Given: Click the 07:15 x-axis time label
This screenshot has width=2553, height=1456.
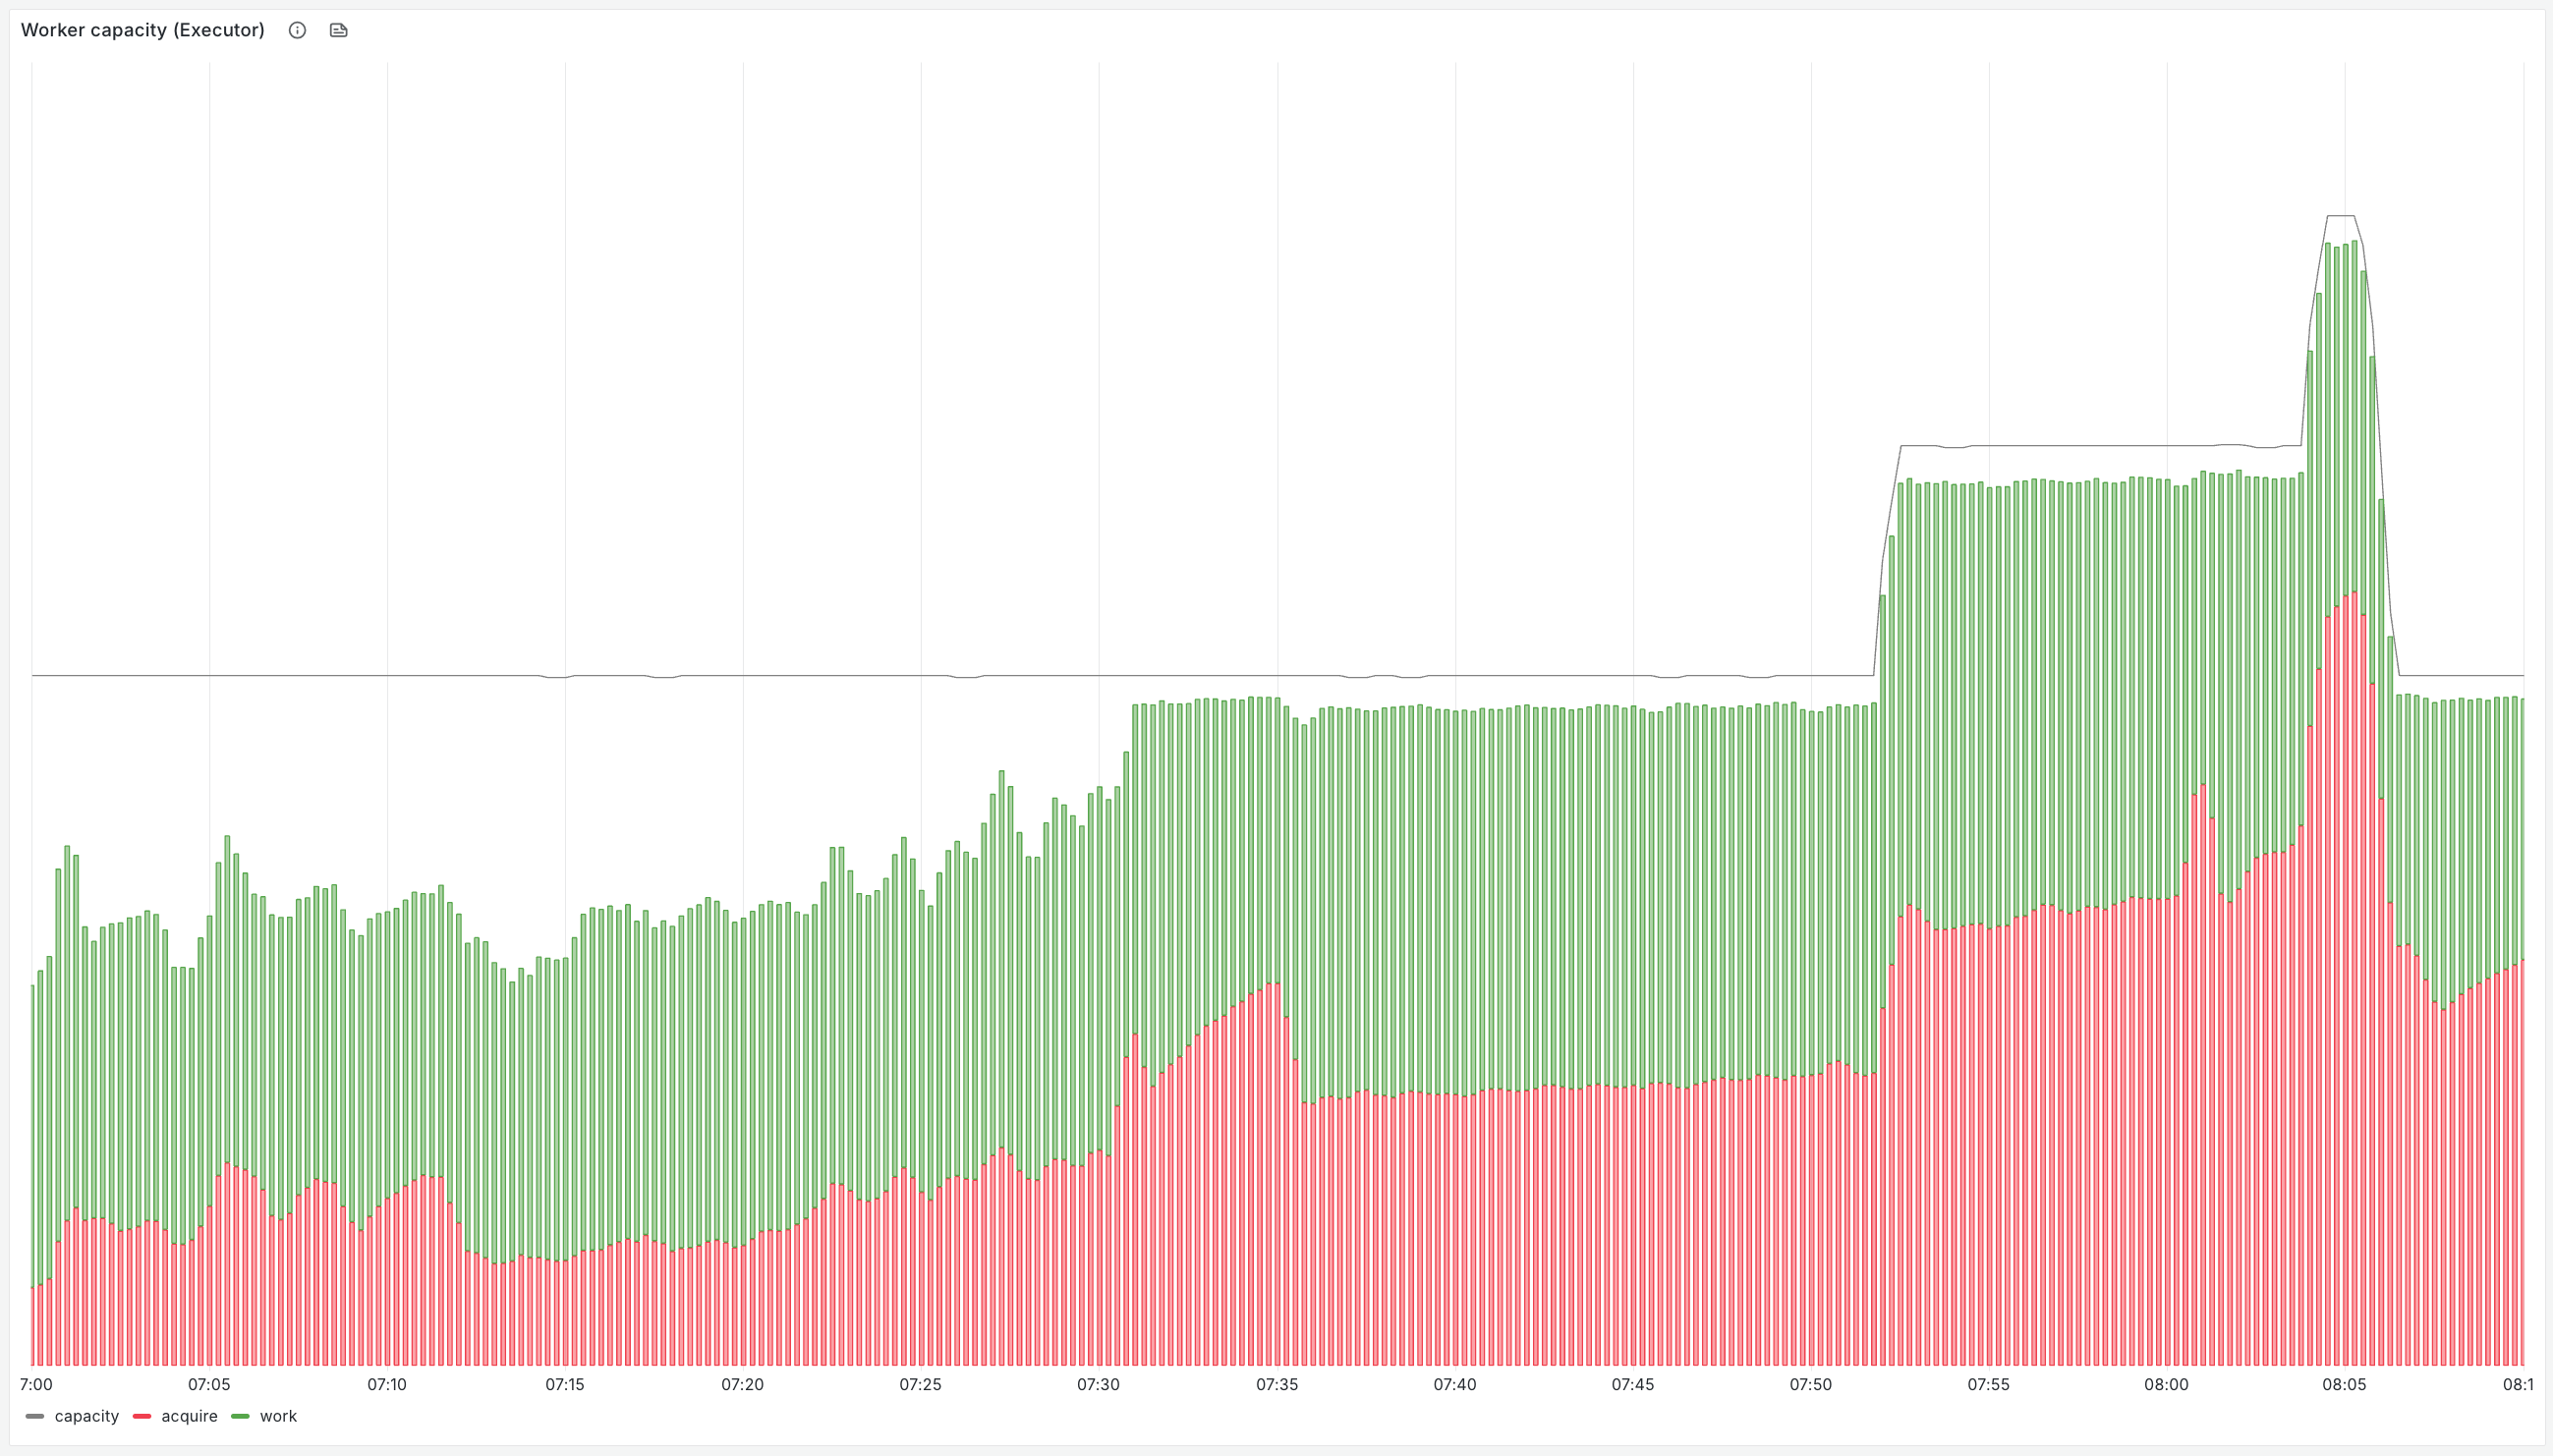Looking at the screenshot, I should pyautogui.click(x=564, y=1384).
